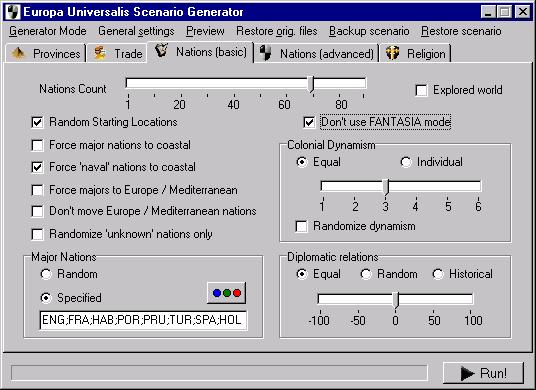Click the Religion tab cross icon
This screenshot has height=390, width=536.
392,53
